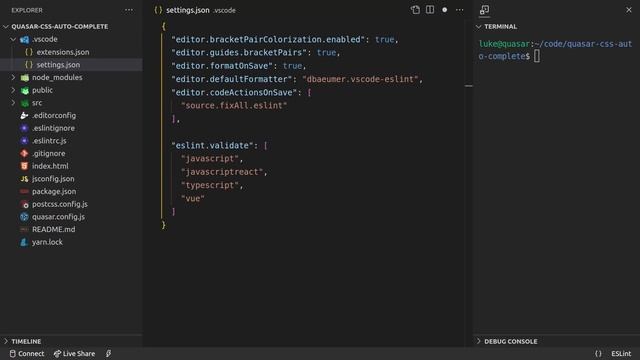
Task: Click the "typescript" array entry
Action: [210, 185]
